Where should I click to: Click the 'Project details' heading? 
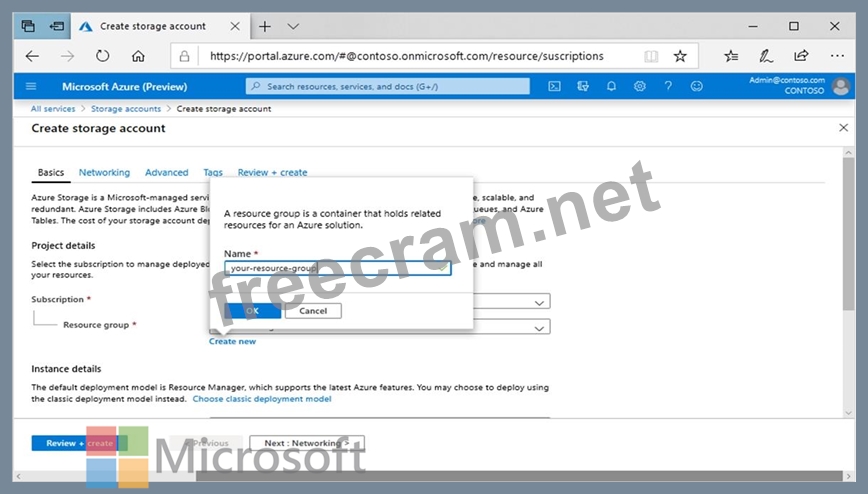pyautogui.click(x=63, y=245)
